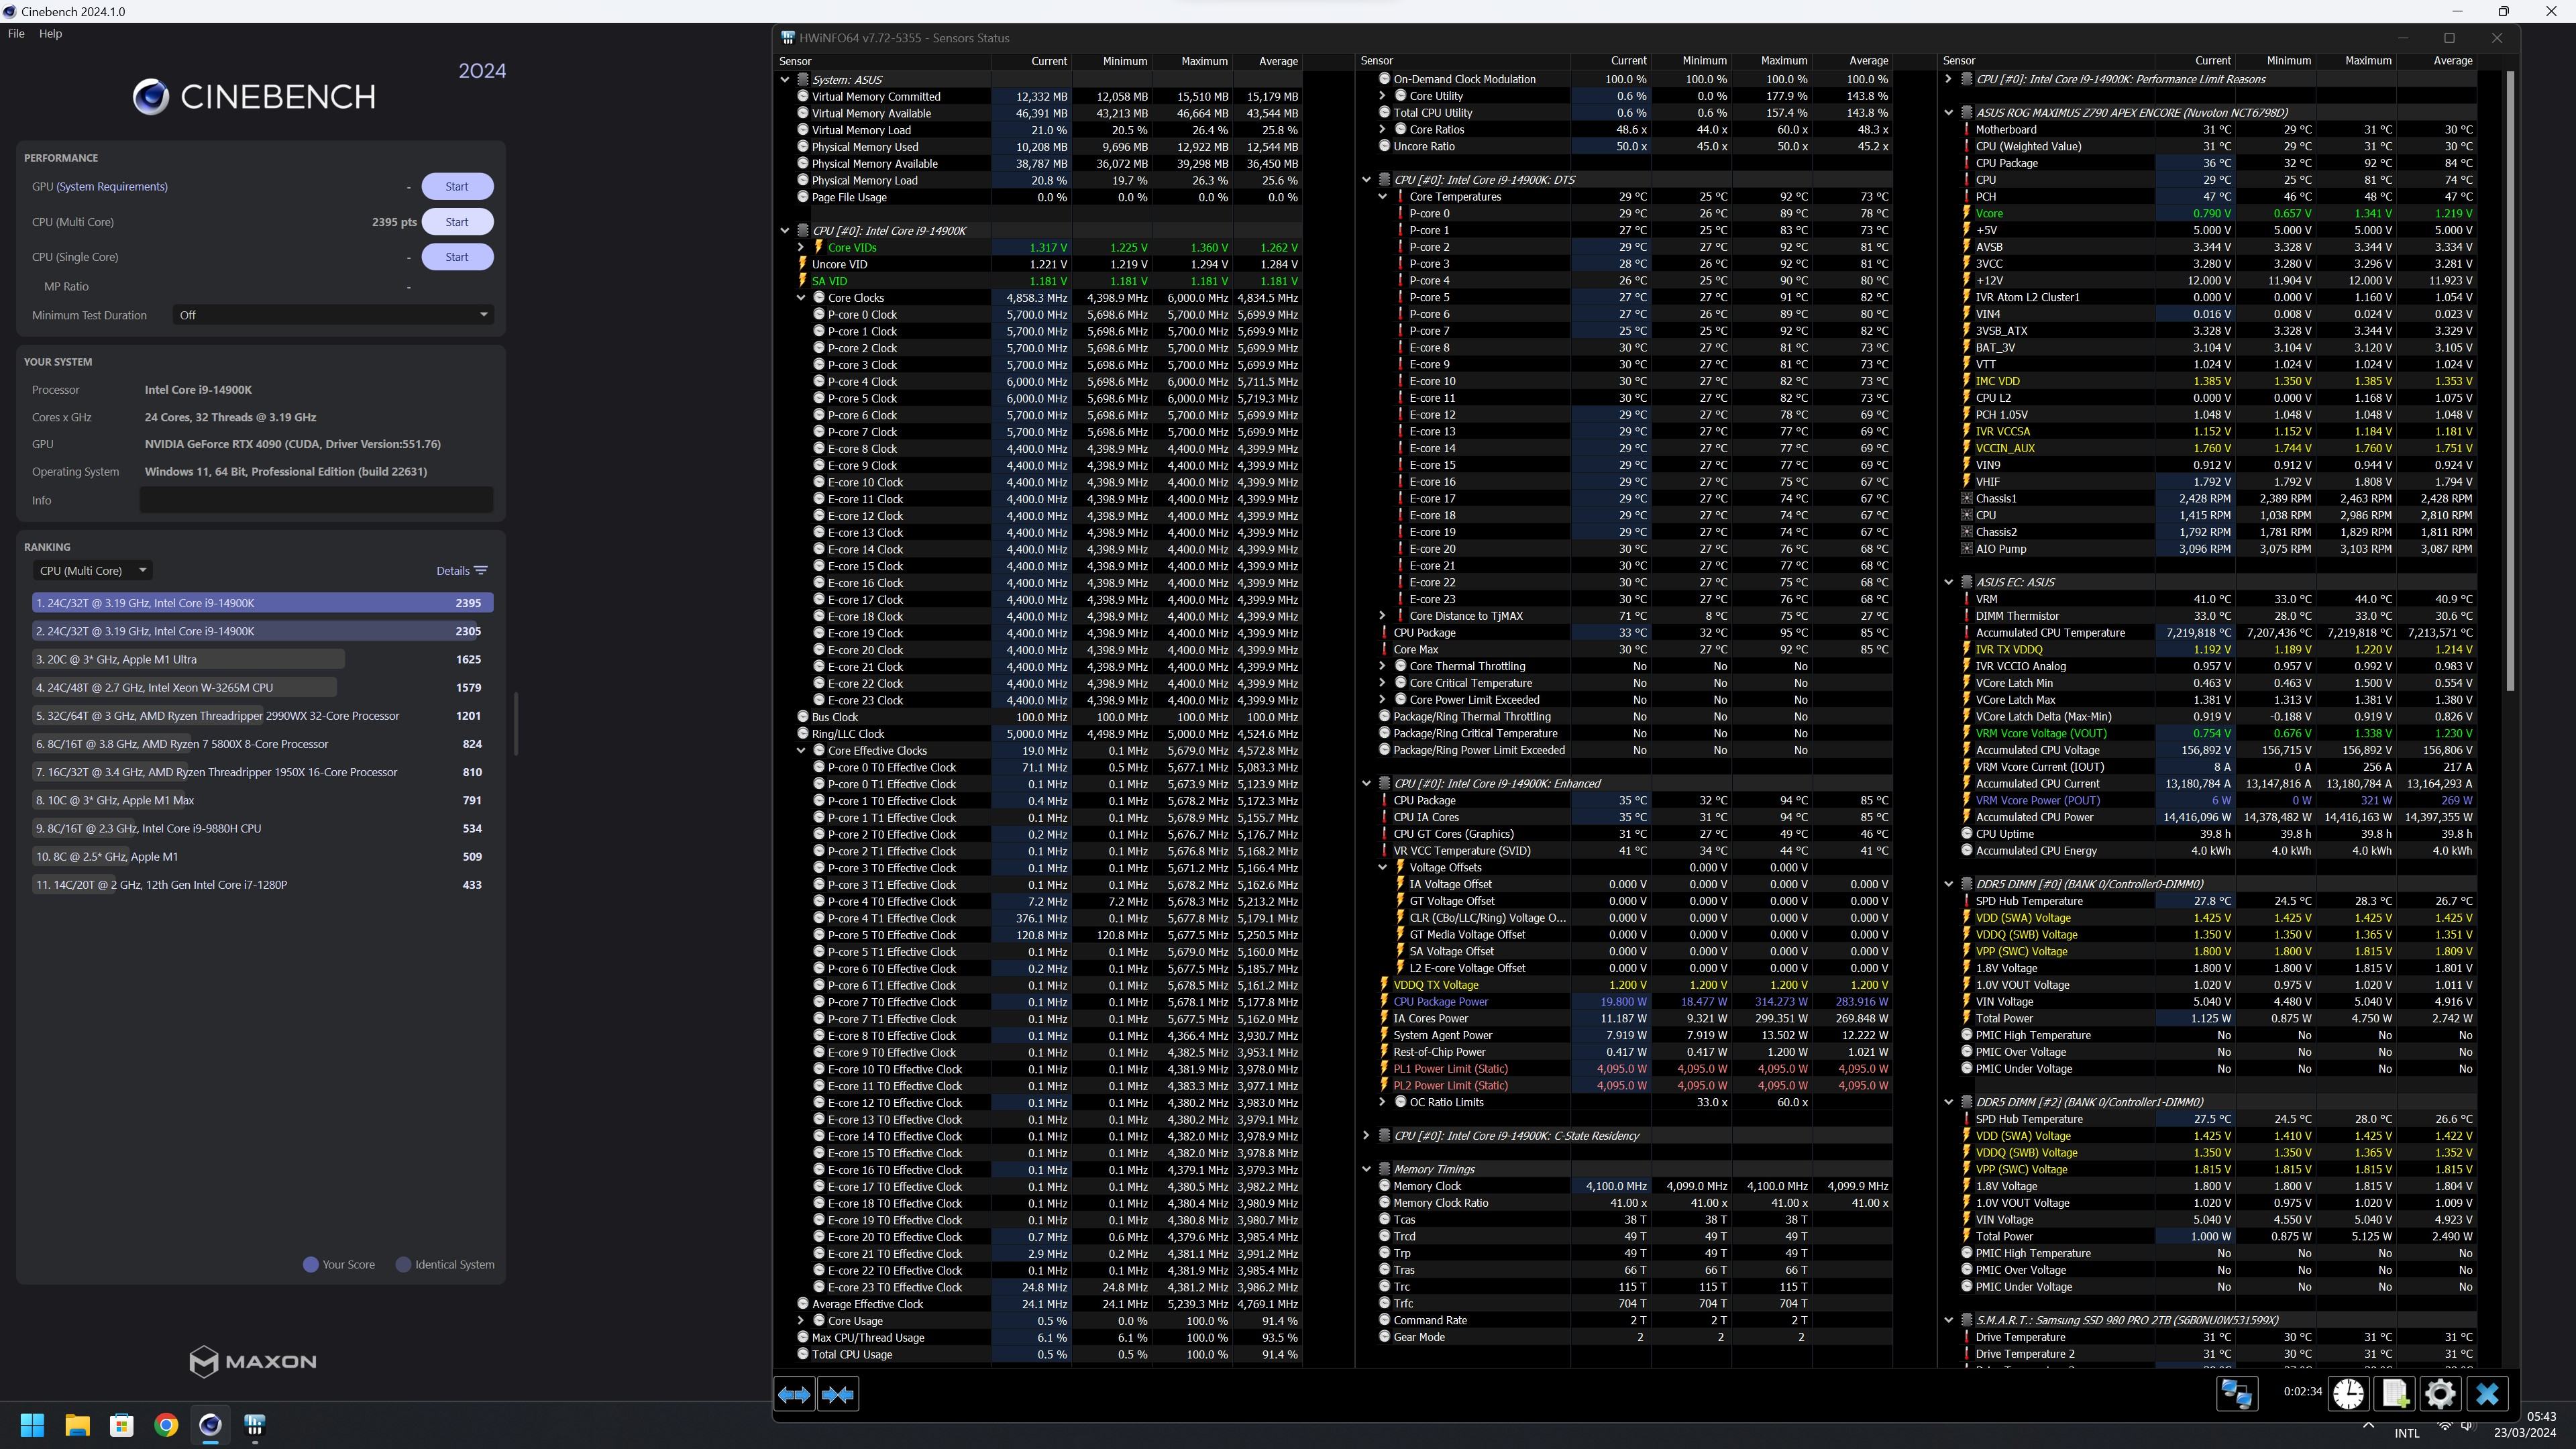Collapse the Core Clocks tree

tap(801, 298)
